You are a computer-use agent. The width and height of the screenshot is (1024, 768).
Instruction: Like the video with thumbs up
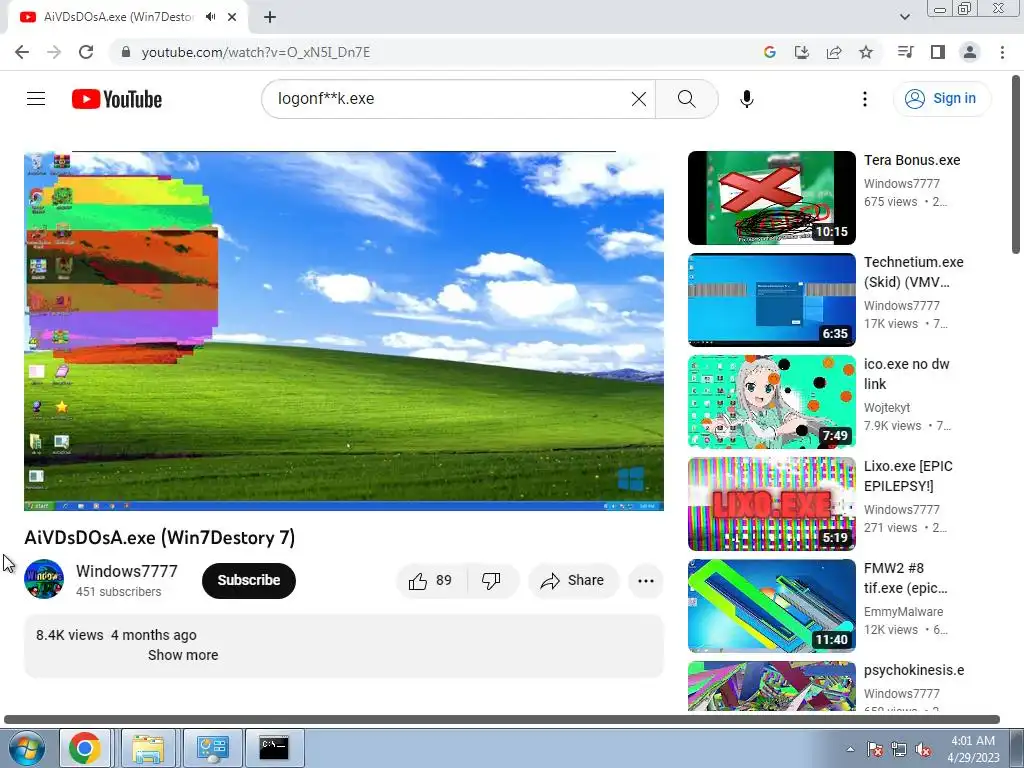pos(431,581)
